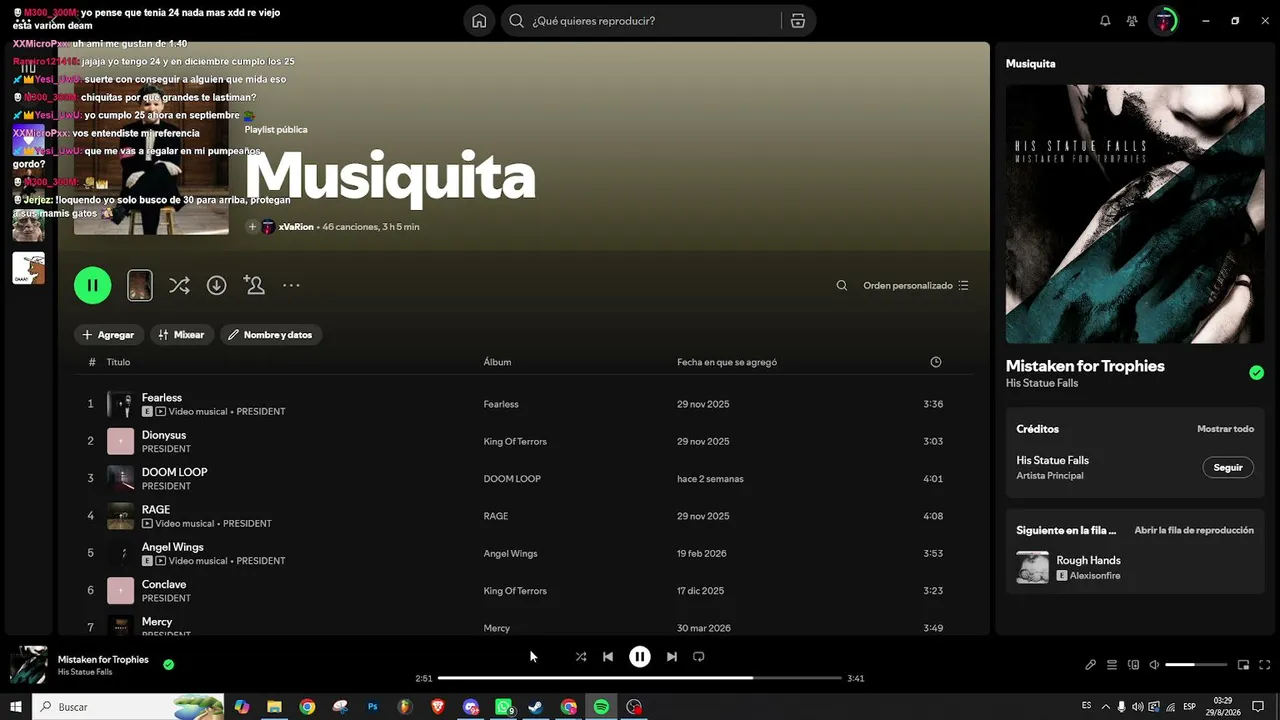
Task: Pause playback in the bottom player
Action: click(640, 657)
